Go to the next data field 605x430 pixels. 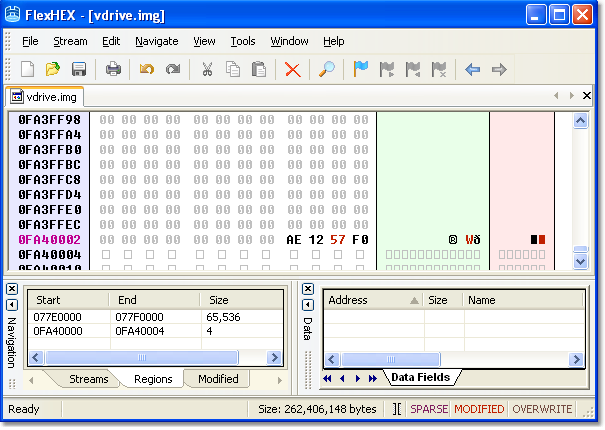click(357, 378)
